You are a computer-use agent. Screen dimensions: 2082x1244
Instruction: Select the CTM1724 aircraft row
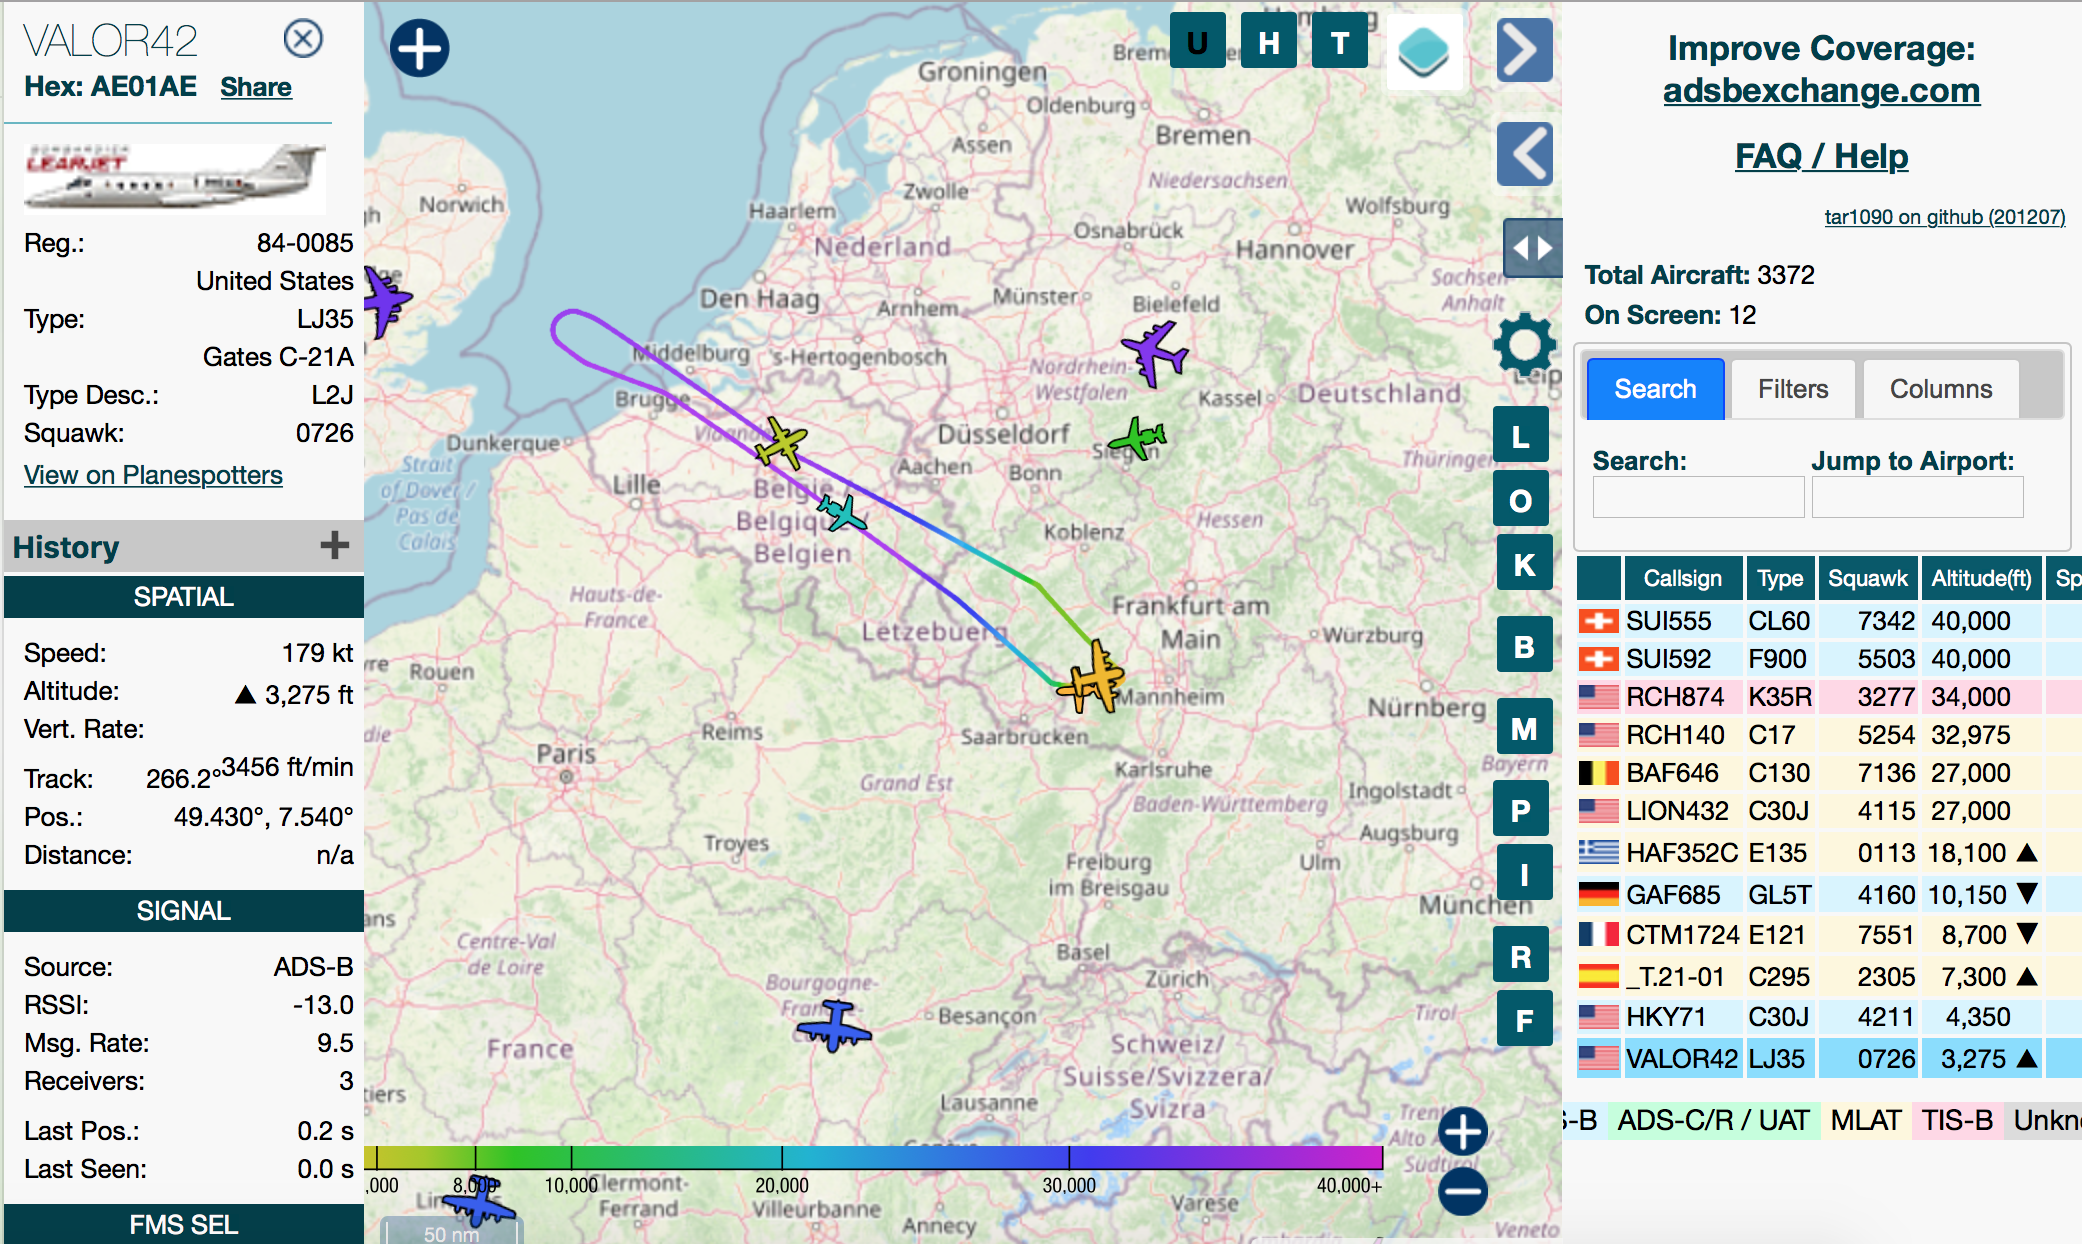pos(1829,935)
